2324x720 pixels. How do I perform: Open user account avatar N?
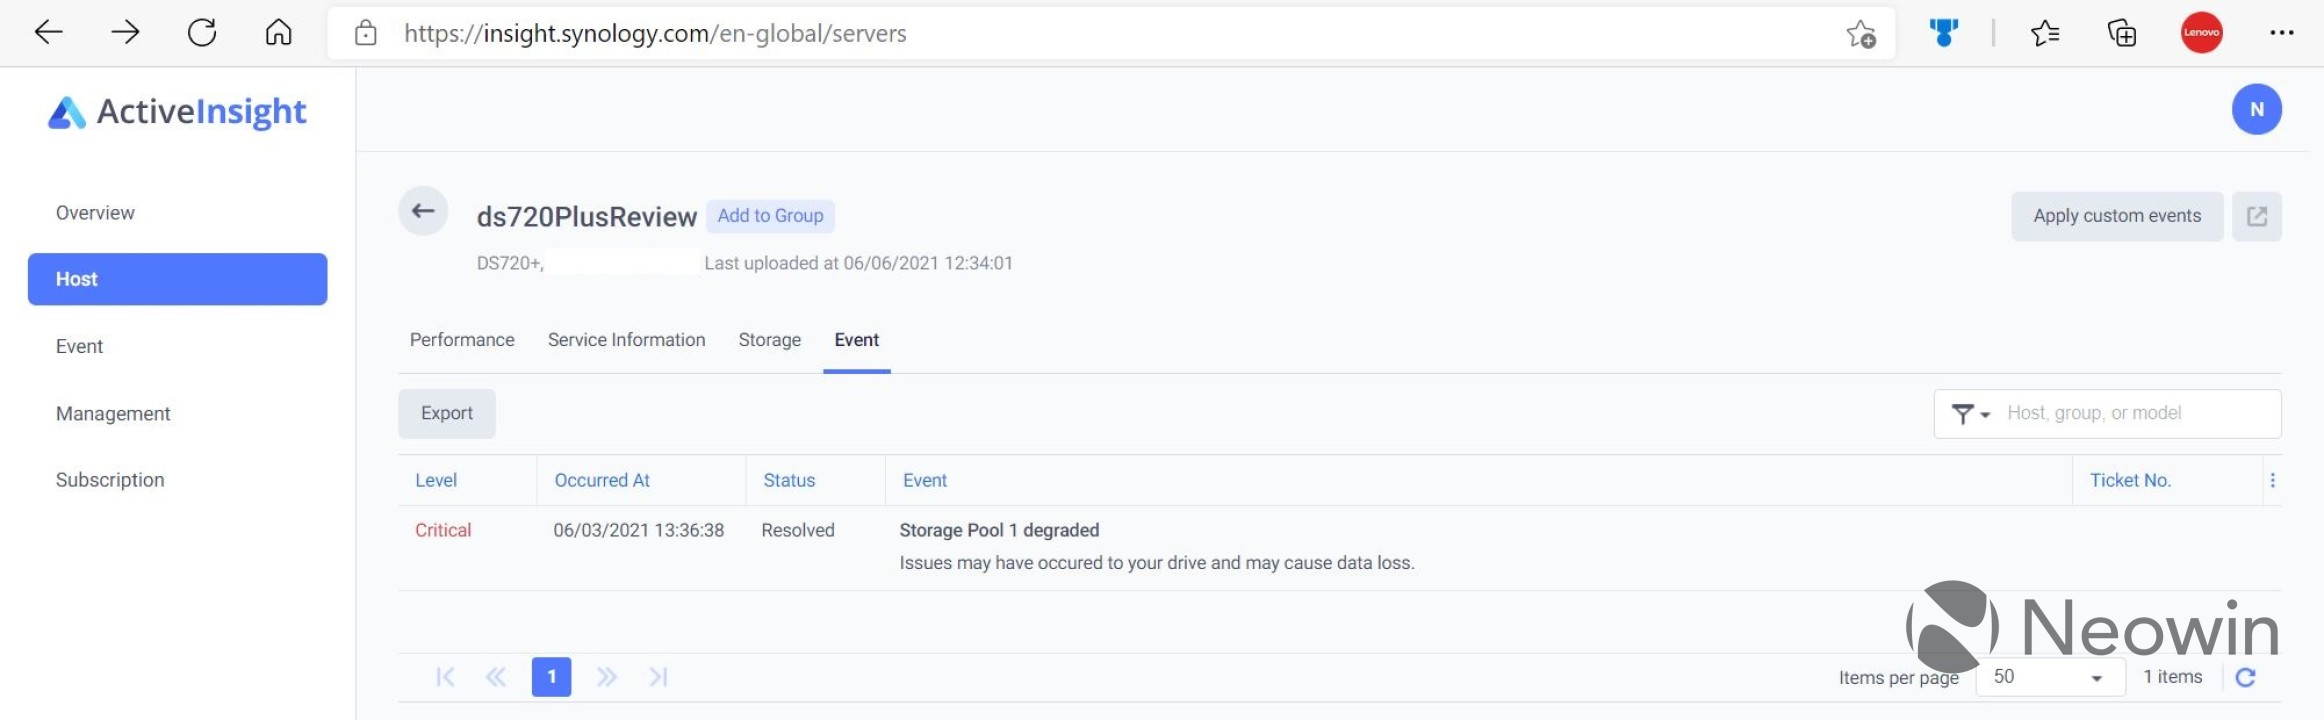pos(2256,109)
